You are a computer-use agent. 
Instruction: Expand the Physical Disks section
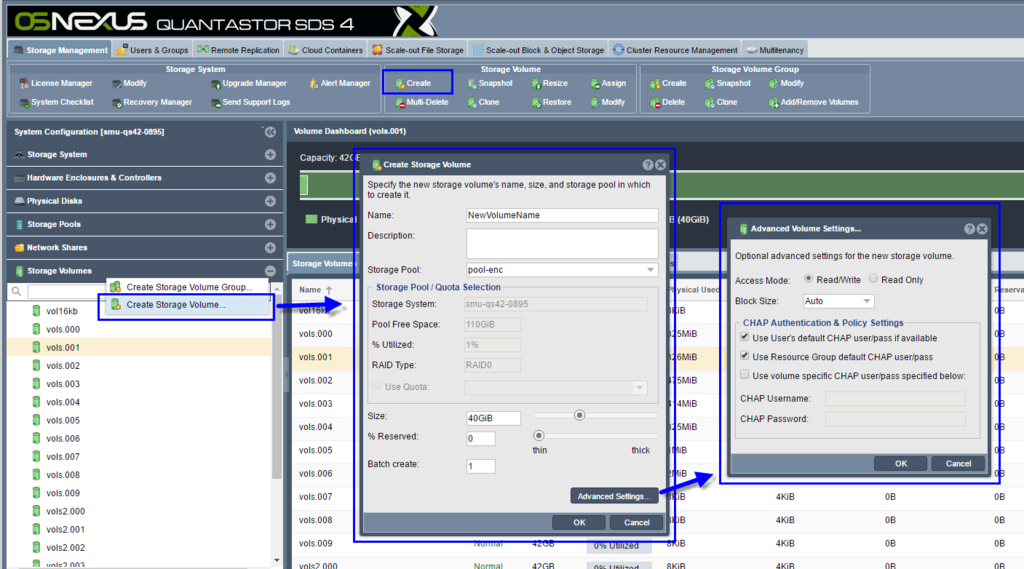[x=270, y=201]
